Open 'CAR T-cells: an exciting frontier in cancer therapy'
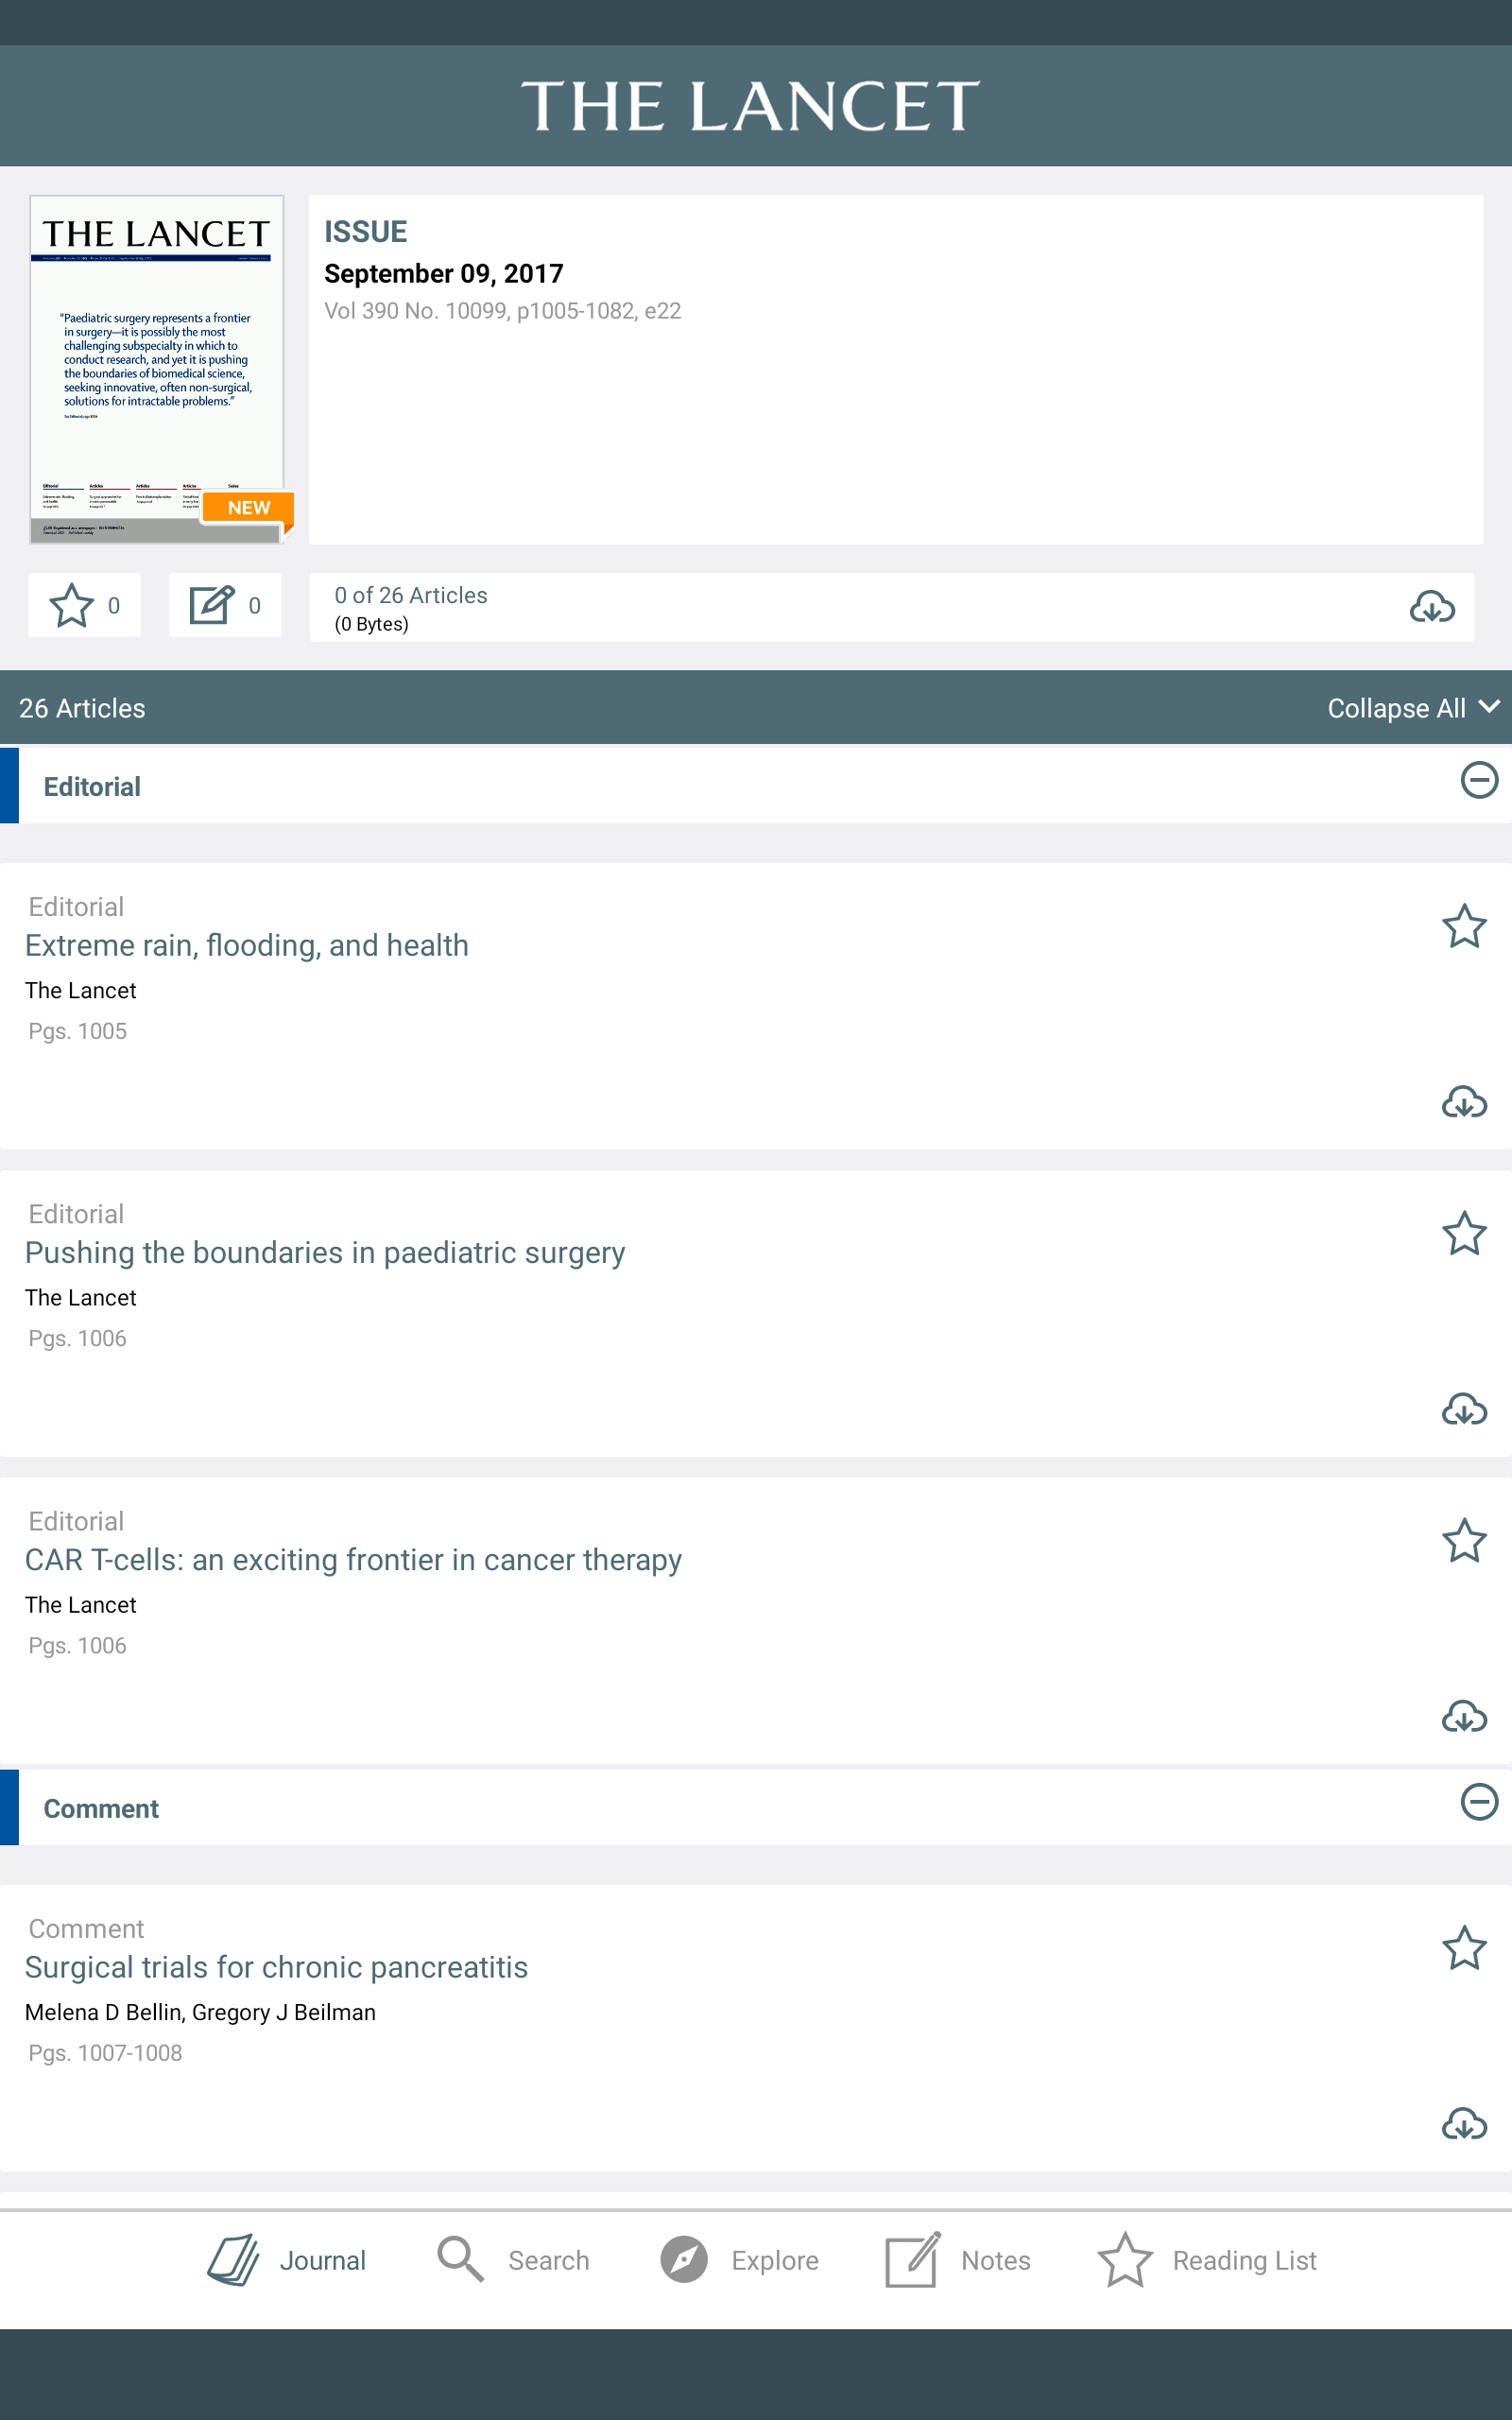The image size is (1512, 2420). [353, 1559]
